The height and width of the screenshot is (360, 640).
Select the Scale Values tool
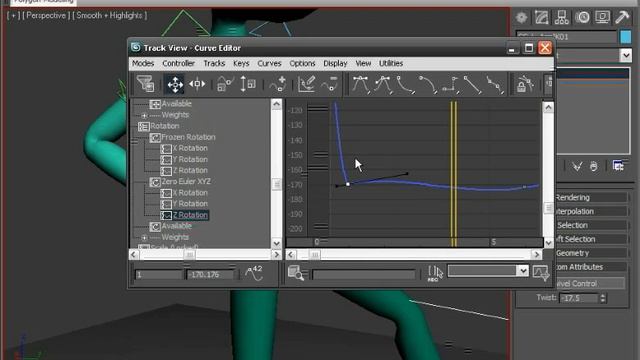point(247,84)
